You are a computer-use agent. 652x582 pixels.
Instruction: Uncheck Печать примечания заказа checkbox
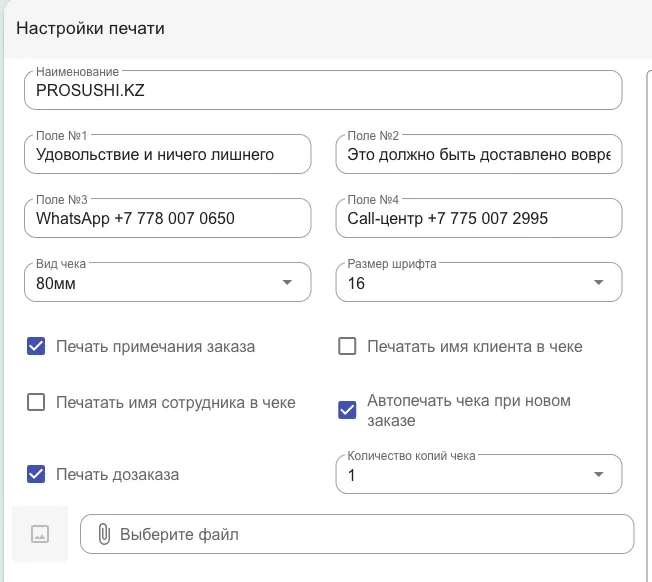[36, 346]
